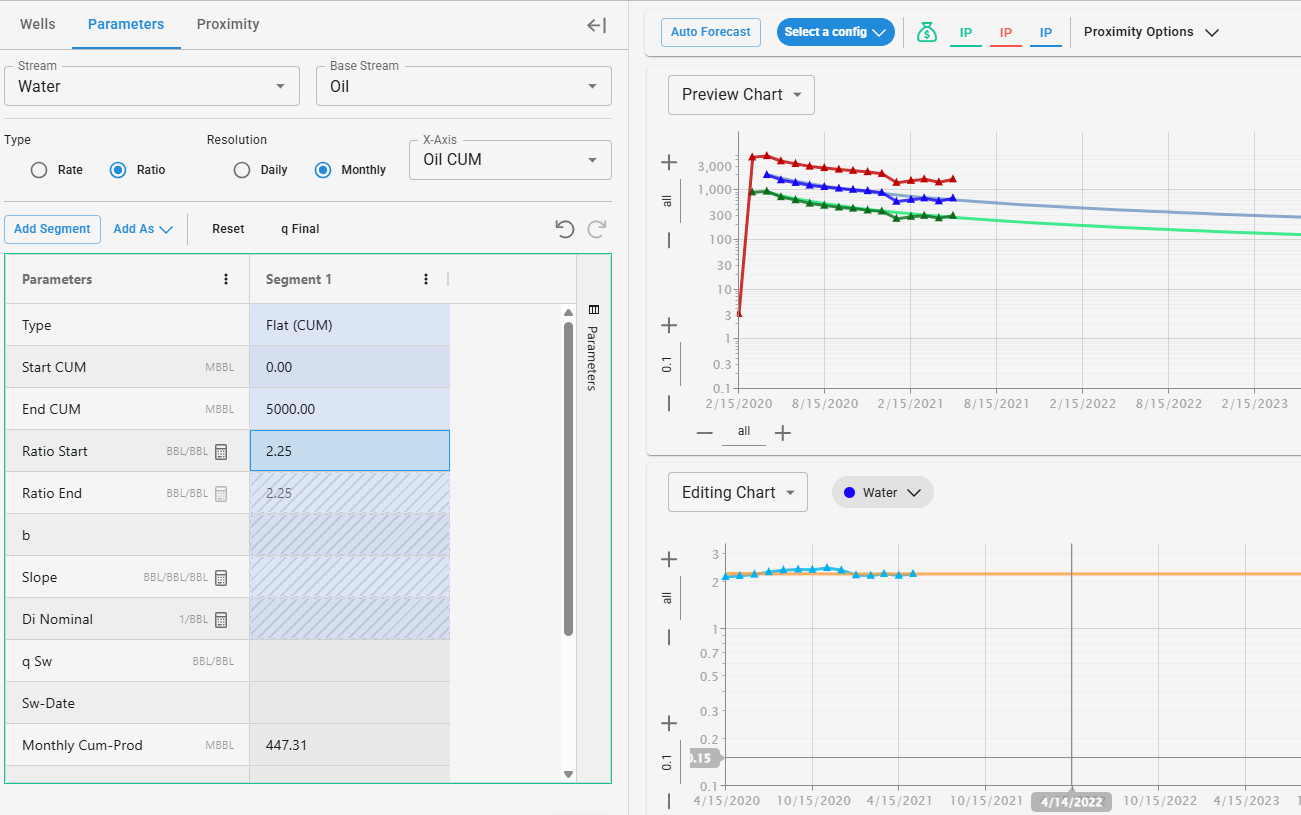Viewport: 1301px width, 815px height.
Task: Click the Auto Forecast button
Action: pyautogui.click(x=710, y=32)
